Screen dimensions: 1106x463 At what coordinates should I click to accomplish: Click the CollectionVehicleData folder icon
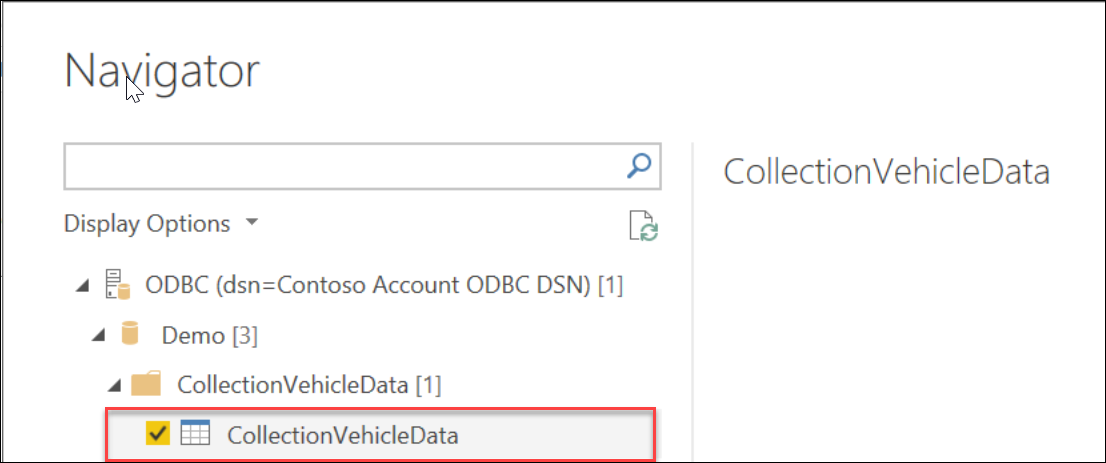[146, 384]
